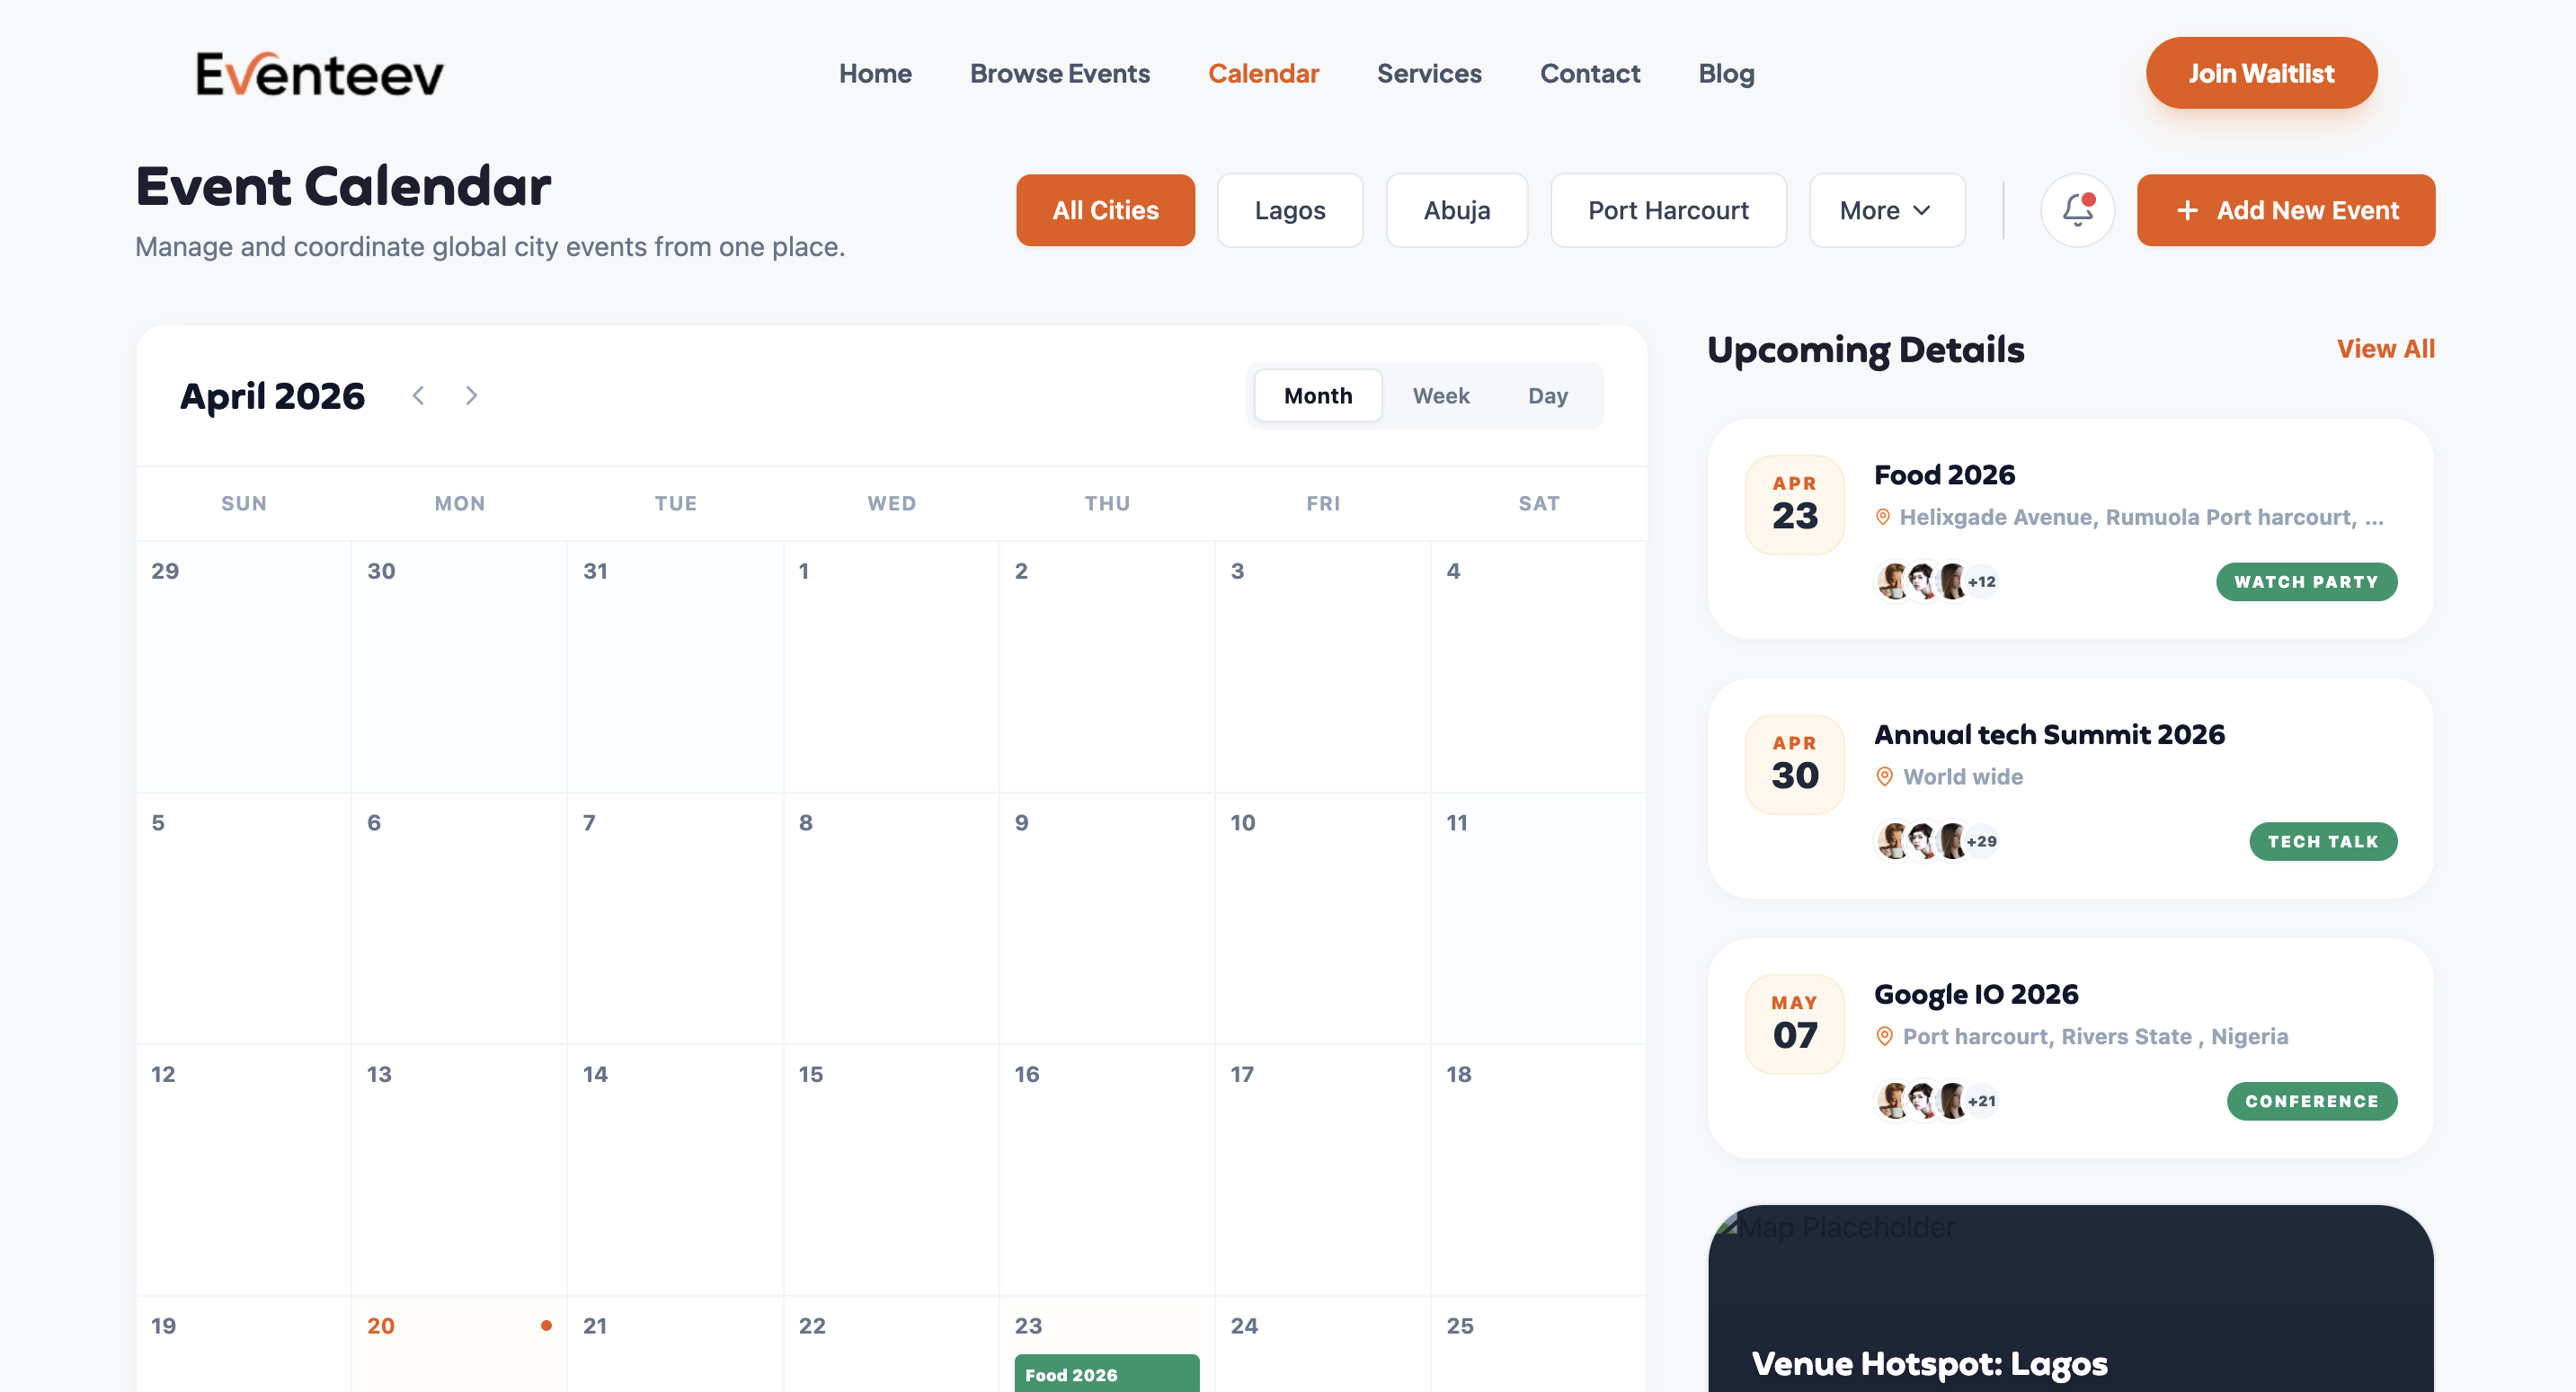Click the notification bell icon
This screenshot has width=2576, height=1392.
tap(2077, 210)
